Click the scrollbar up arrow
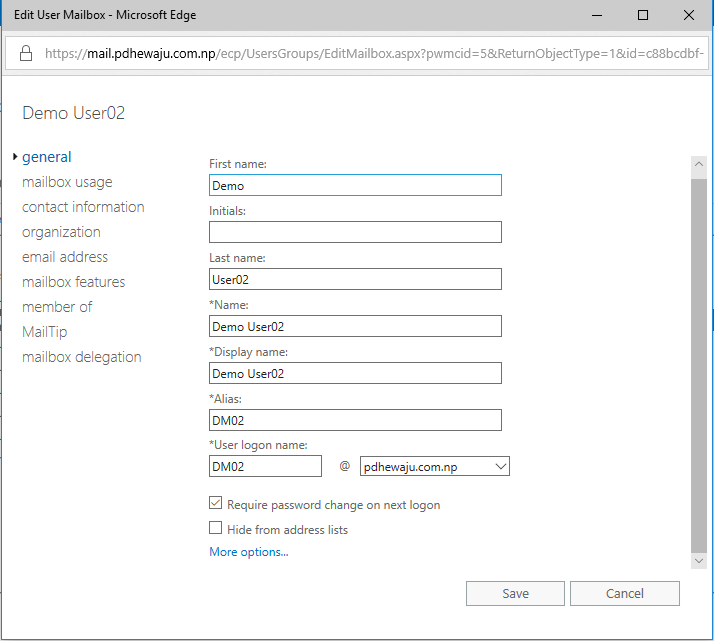The image size is (714, 641). click(x=699, y=164)
